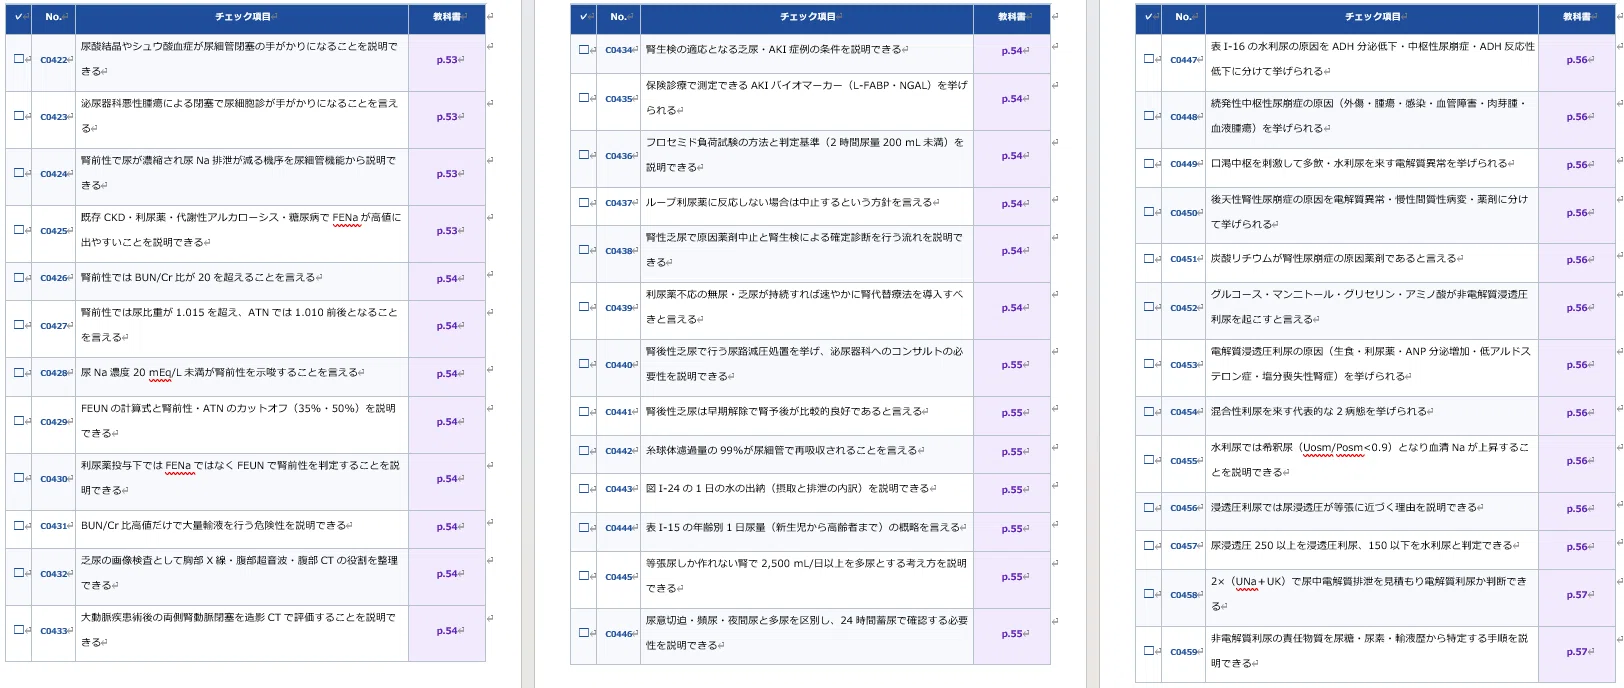Select the item number C0446
Screen dimensions: 1624x688
point(618,634)
